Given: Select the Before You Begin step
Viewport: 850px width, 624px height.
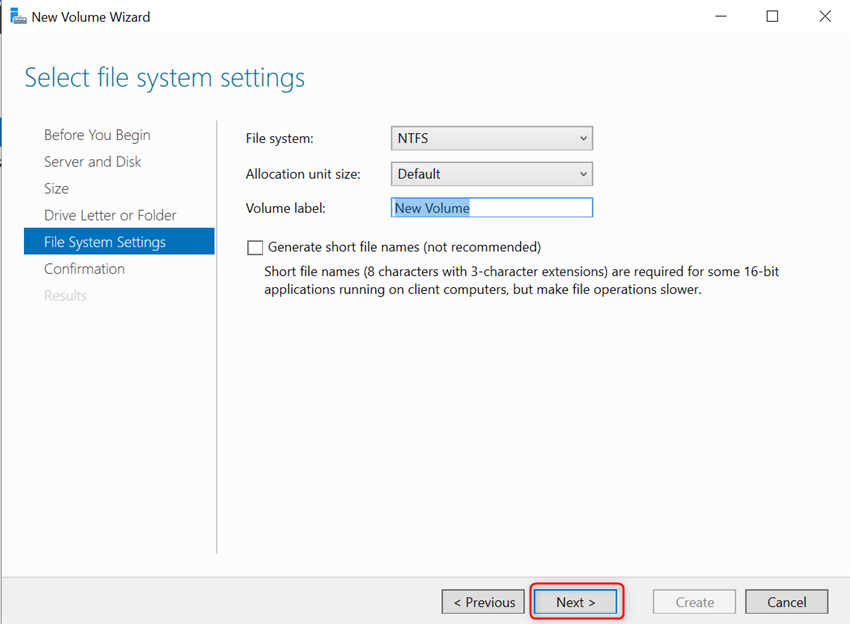Looking at the screenshot, I should [97, 134].
